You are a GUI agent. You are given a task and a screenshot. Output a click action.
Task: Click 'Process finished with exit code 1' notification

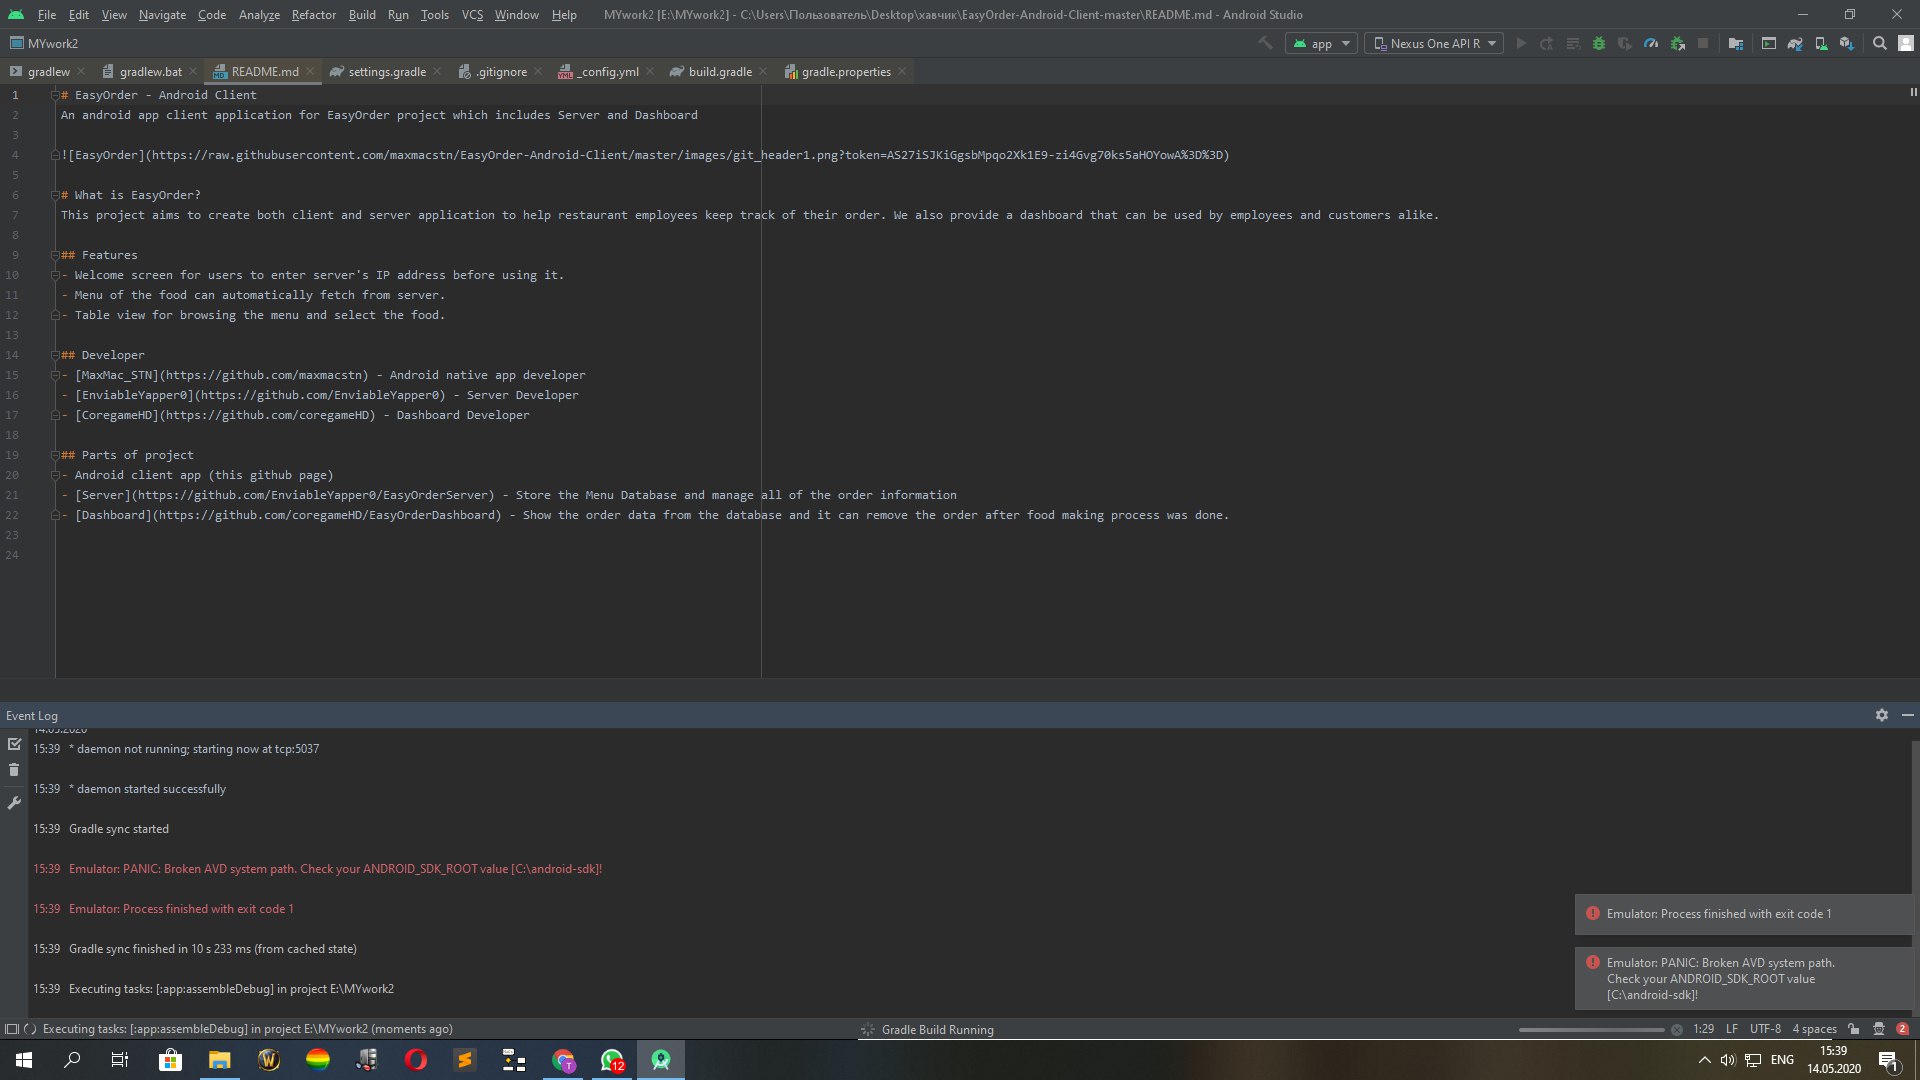[x=1743, y=914]
